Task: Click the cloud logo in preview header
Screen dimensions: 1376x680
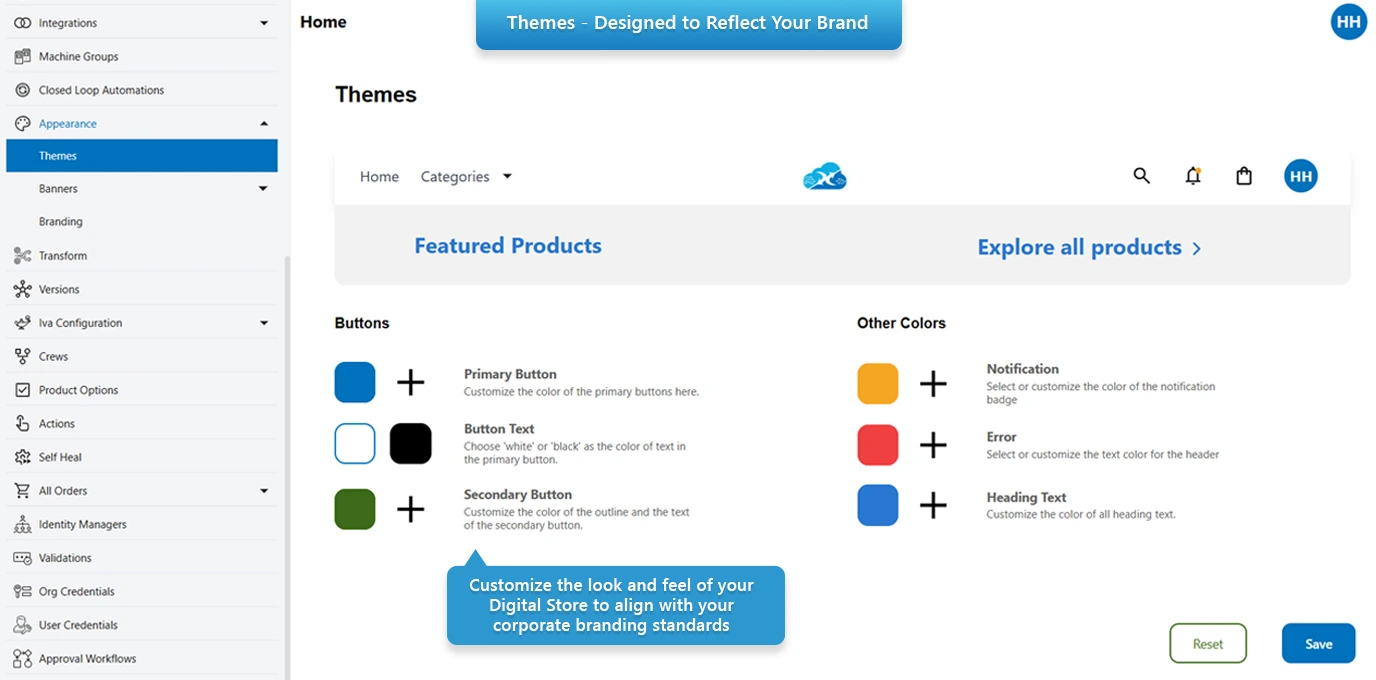Action: click(825, 177)
